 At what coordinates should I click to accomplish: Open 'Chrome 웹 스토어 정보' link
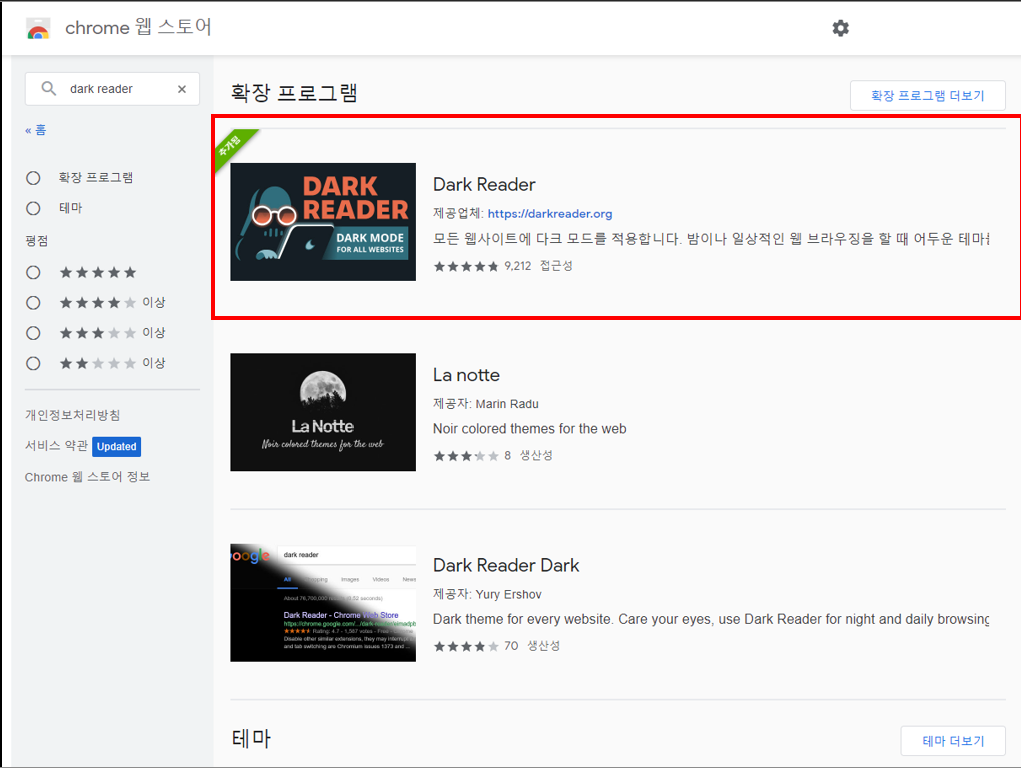pos(87,477)
